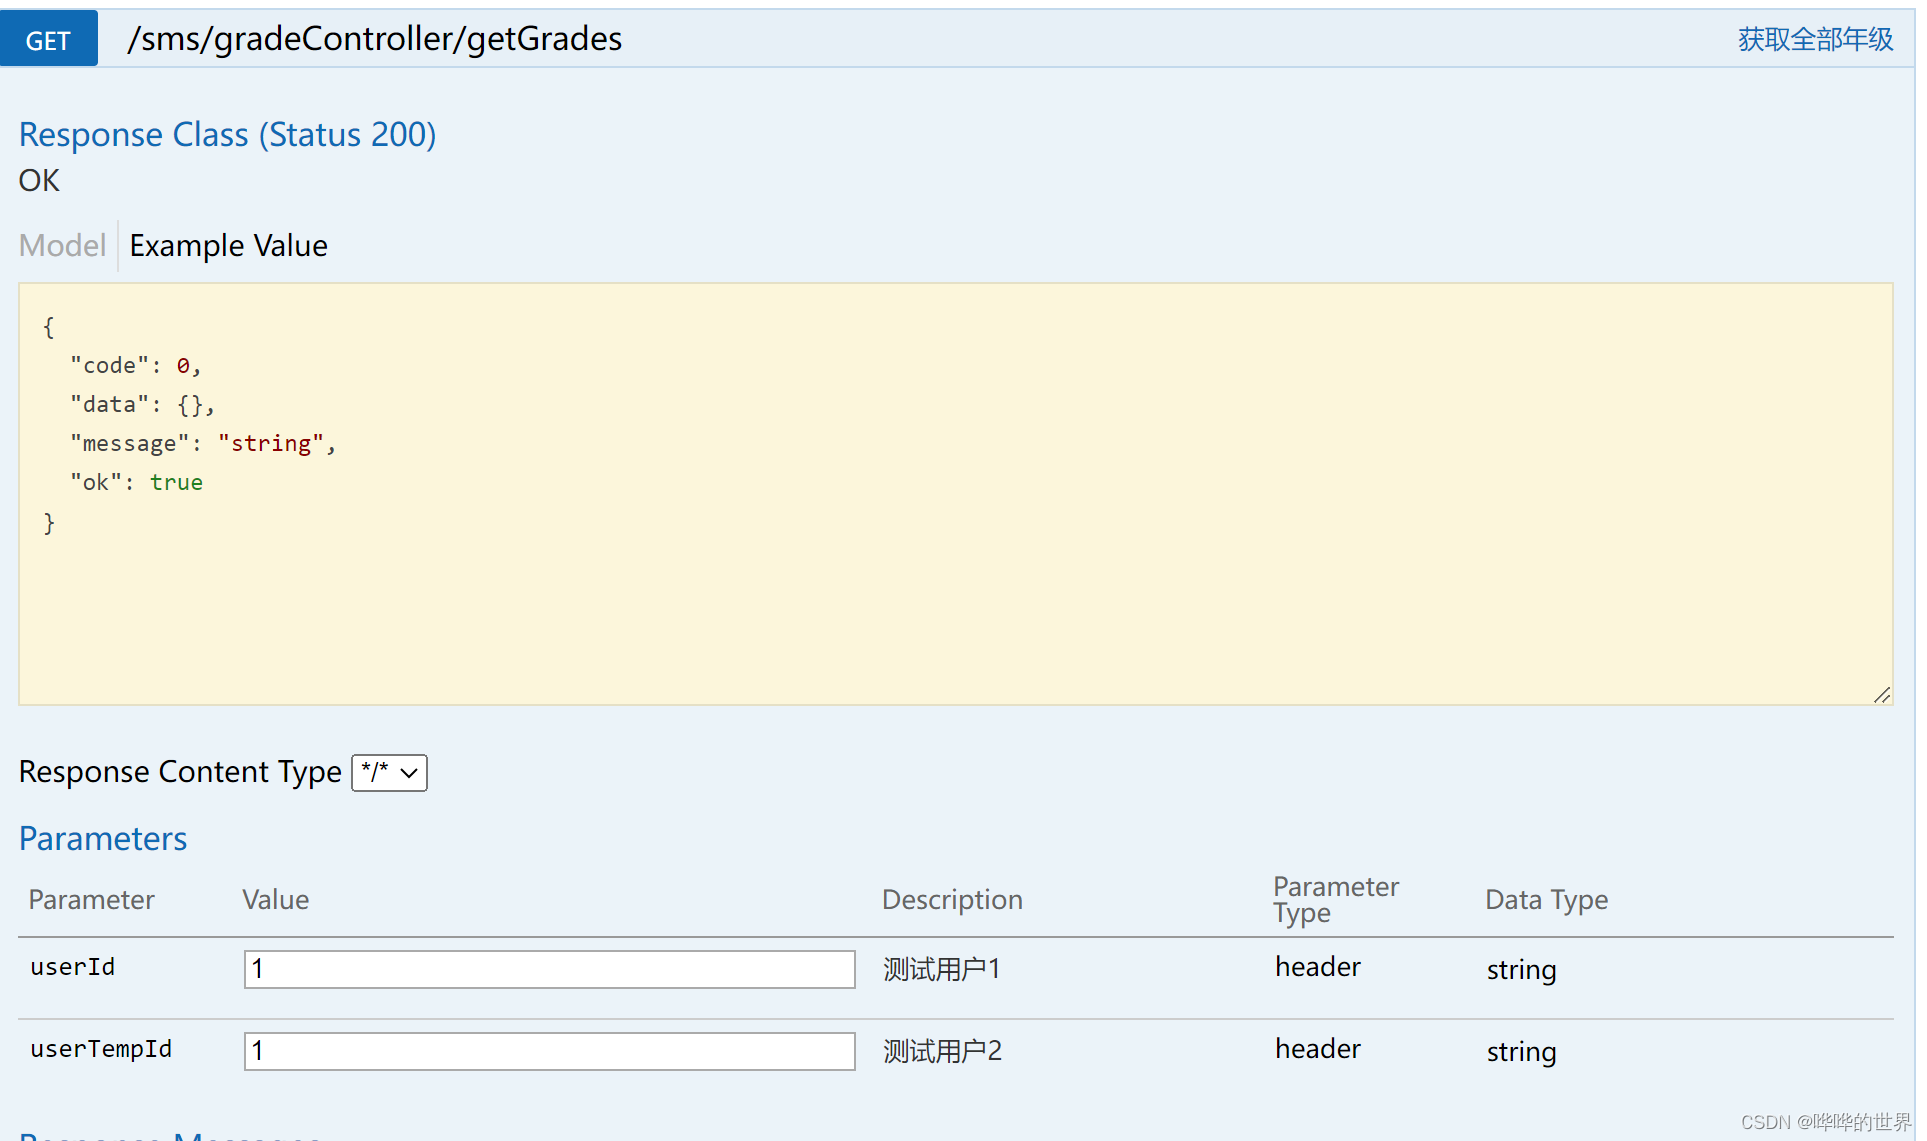Click the 测试用户1 description text
Viewport: 1927px width, 1141px height.
click(941, 969)
